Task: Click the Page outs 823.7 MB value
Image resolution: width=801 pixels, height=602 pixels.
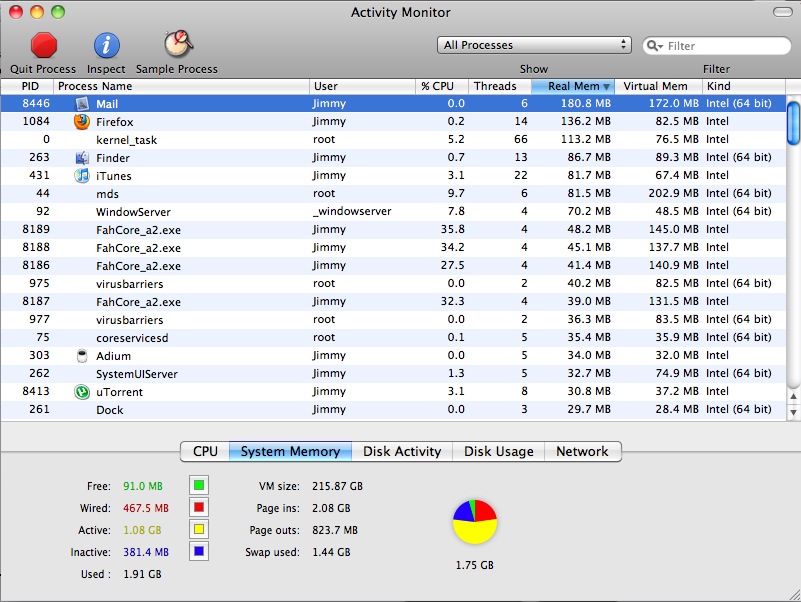Action: pyautogui.click(x=335, y=530)
